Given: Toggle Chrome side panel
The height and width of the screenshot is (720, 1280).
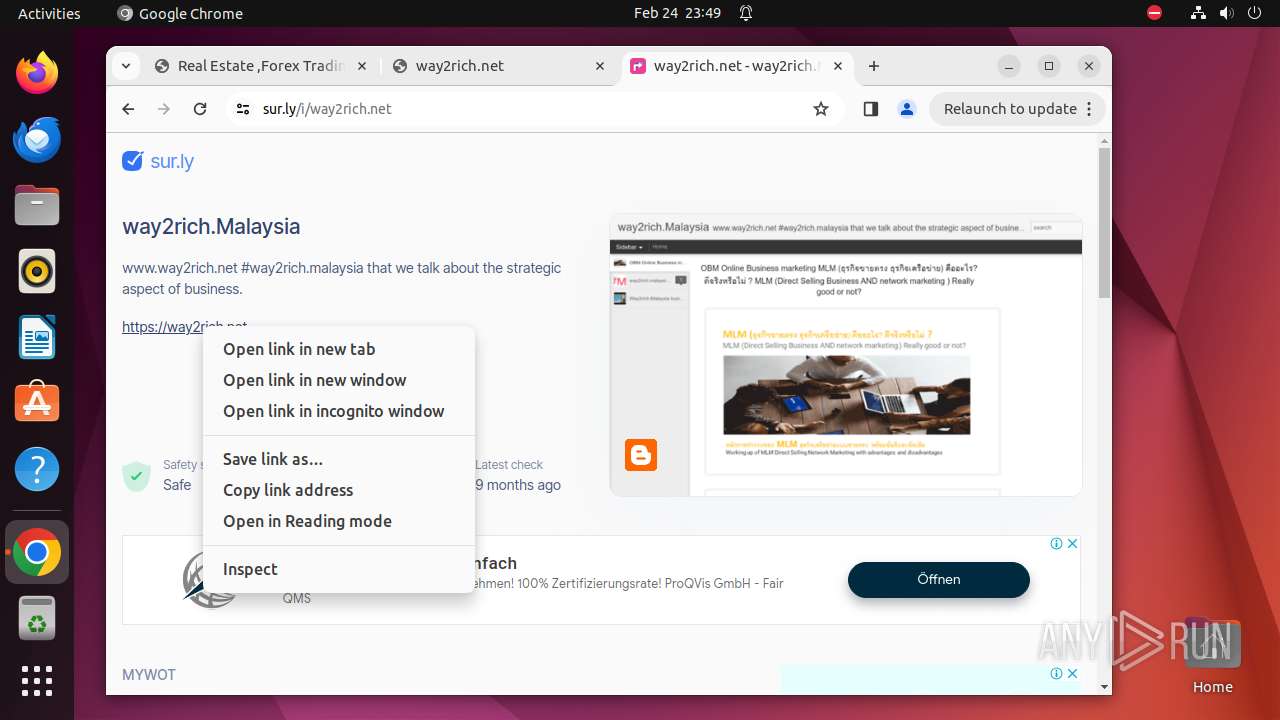Looking at the screenshot, I should 870,109.
